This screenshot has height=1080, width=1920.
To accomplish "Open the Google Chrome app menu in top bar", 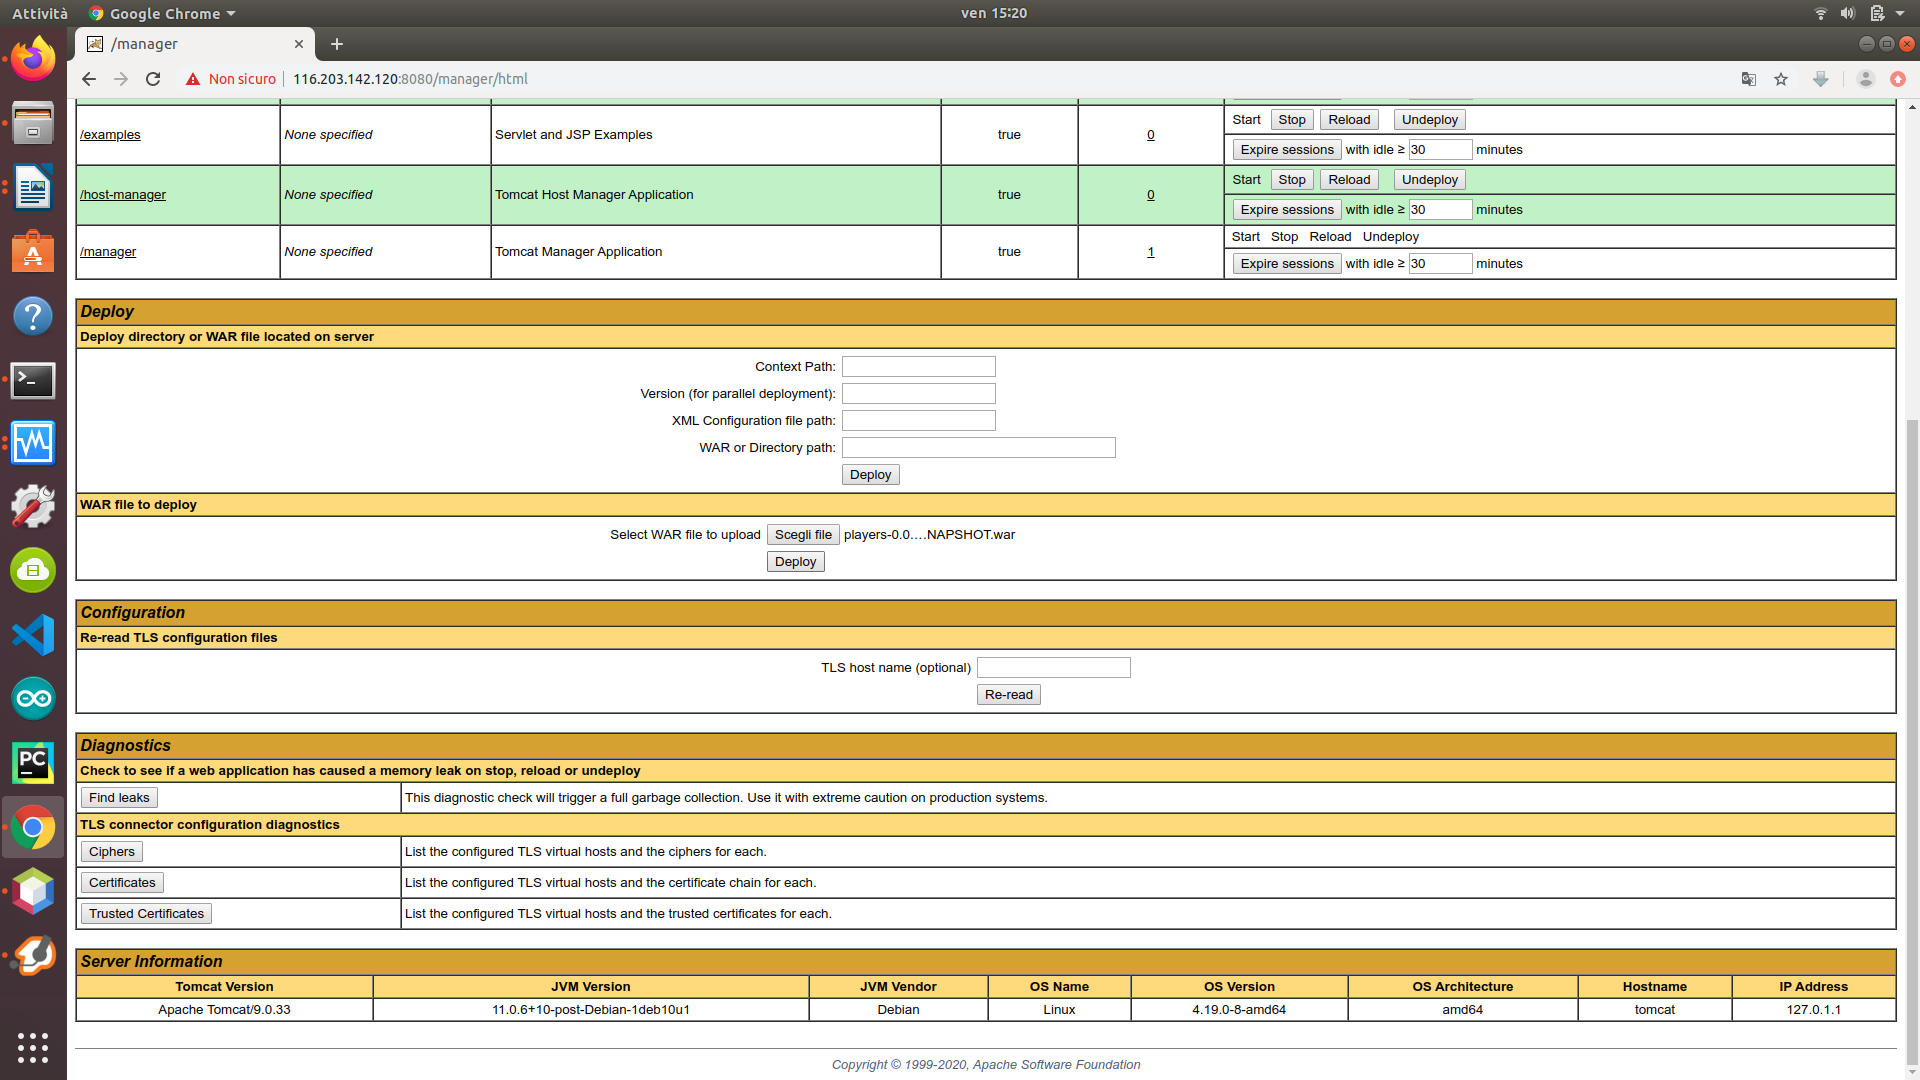I will point(162,13).
